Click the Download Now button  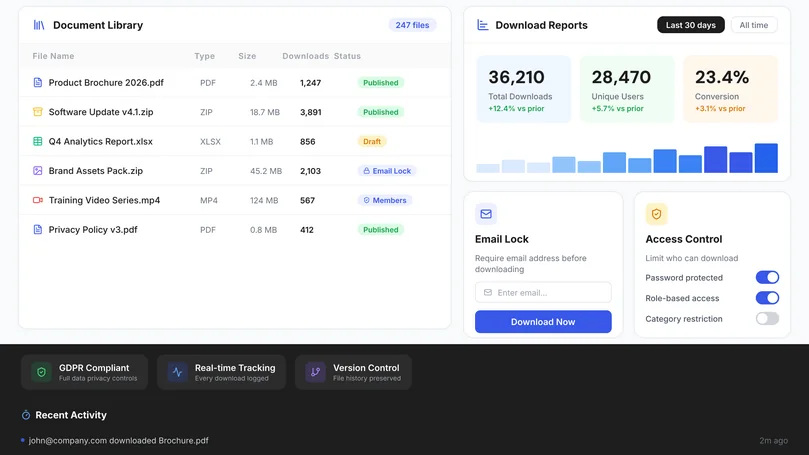543,322
